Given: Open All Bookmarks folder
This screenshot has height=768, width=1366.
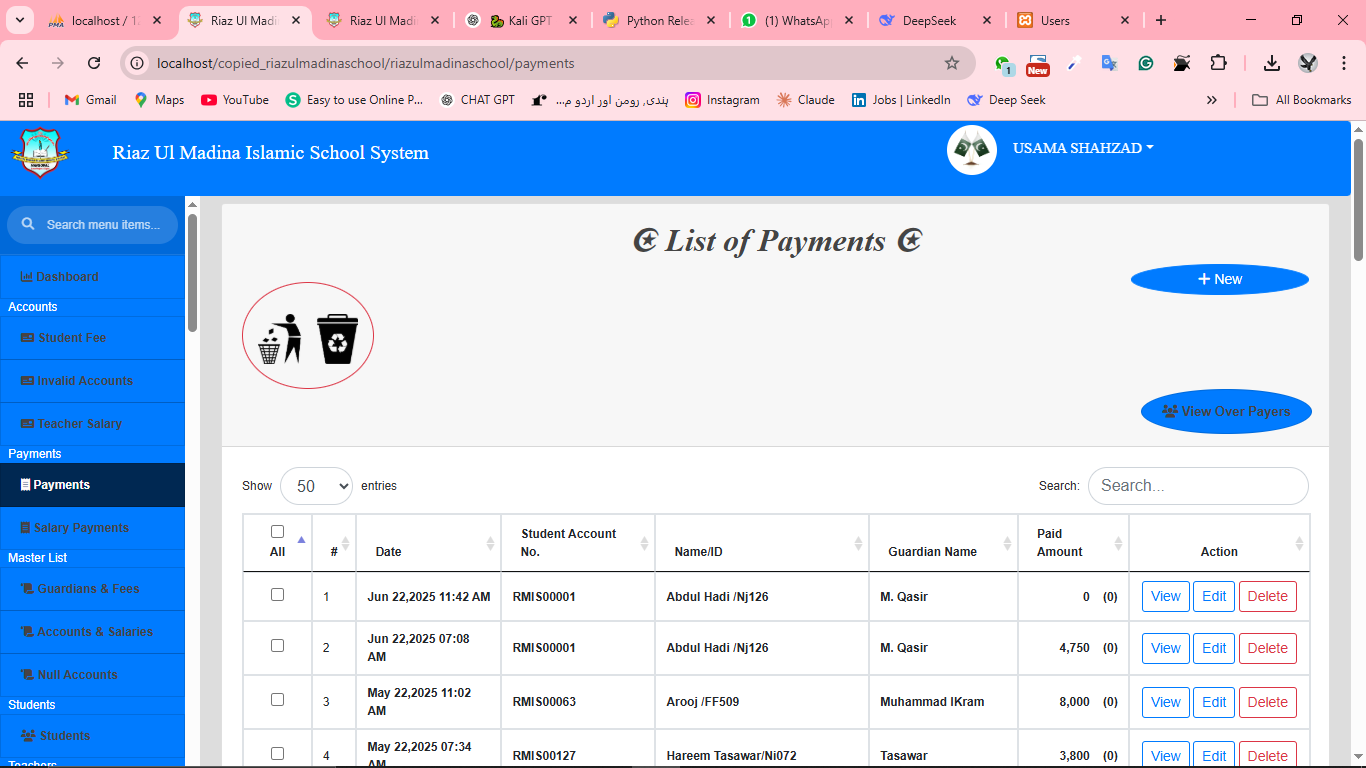Looking at the screenshot, I should pyautogui.click(x=1301, y=100).
